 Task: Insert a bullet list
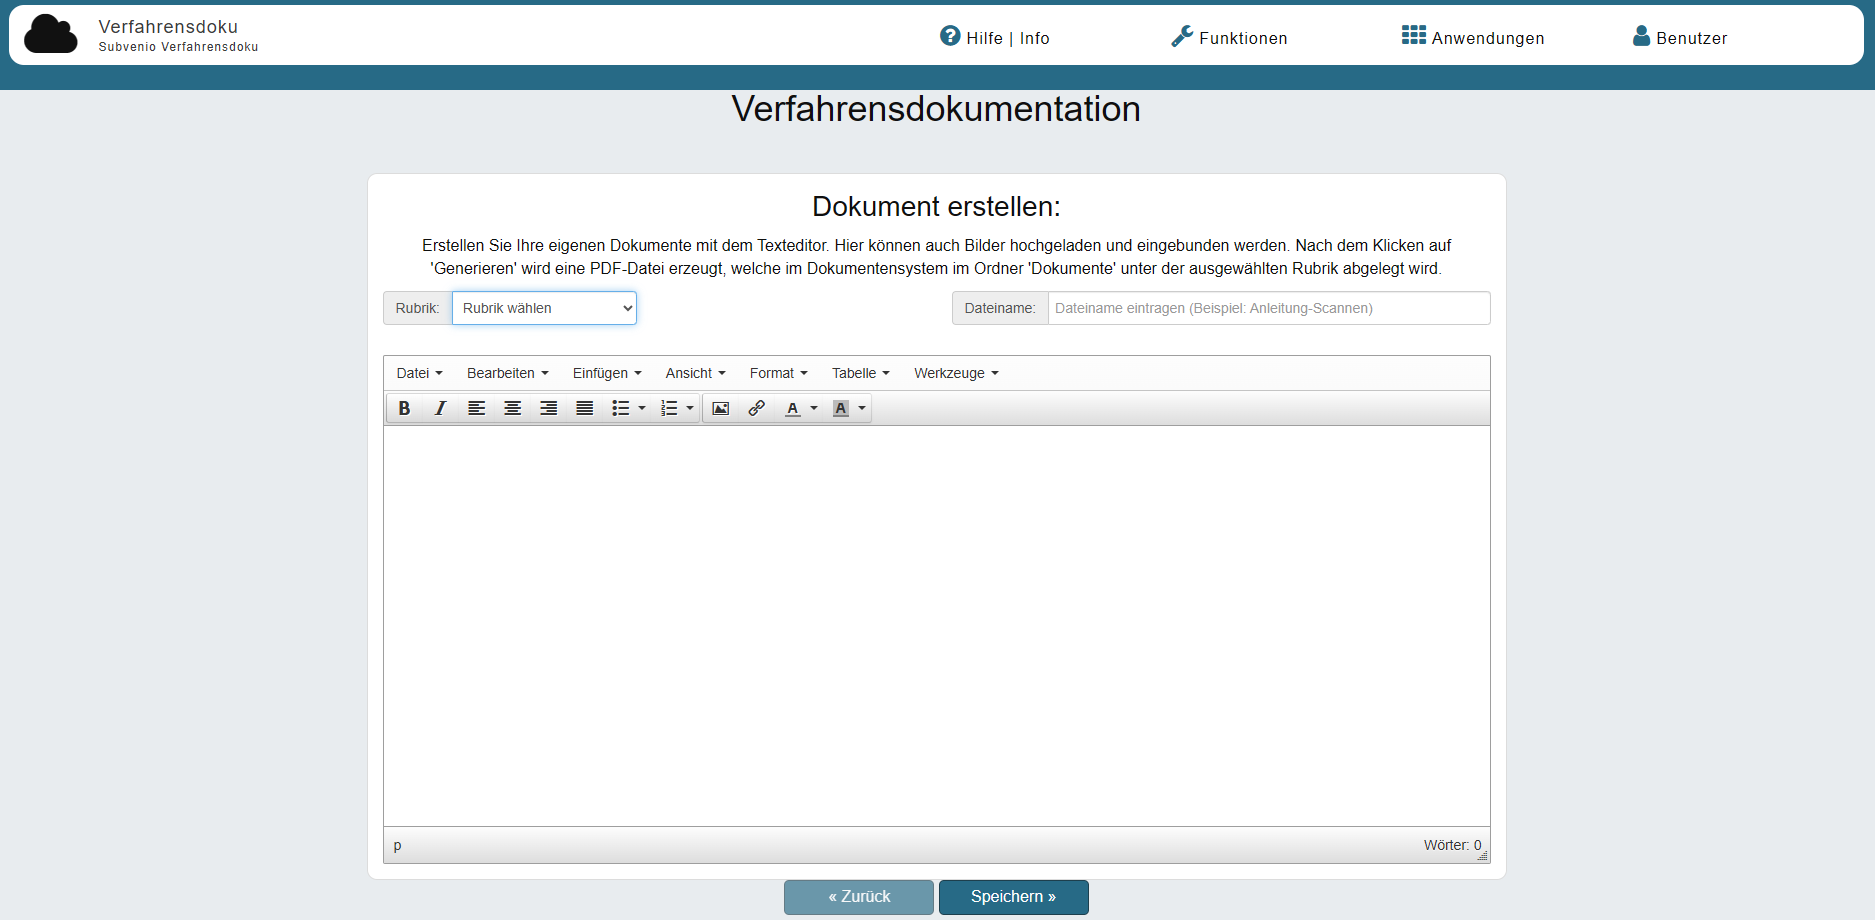pos(620,408)
